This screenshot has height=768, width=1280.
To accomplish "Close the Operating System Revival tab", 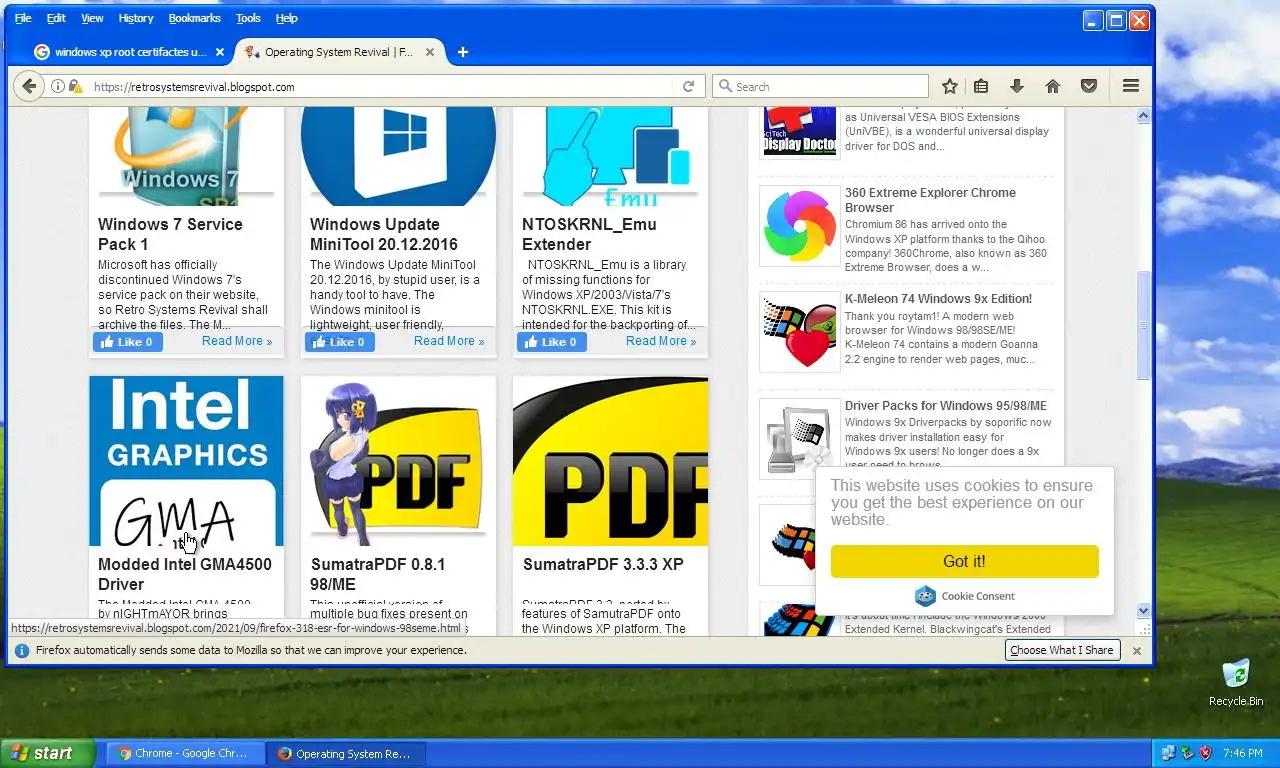I will 430,52.
